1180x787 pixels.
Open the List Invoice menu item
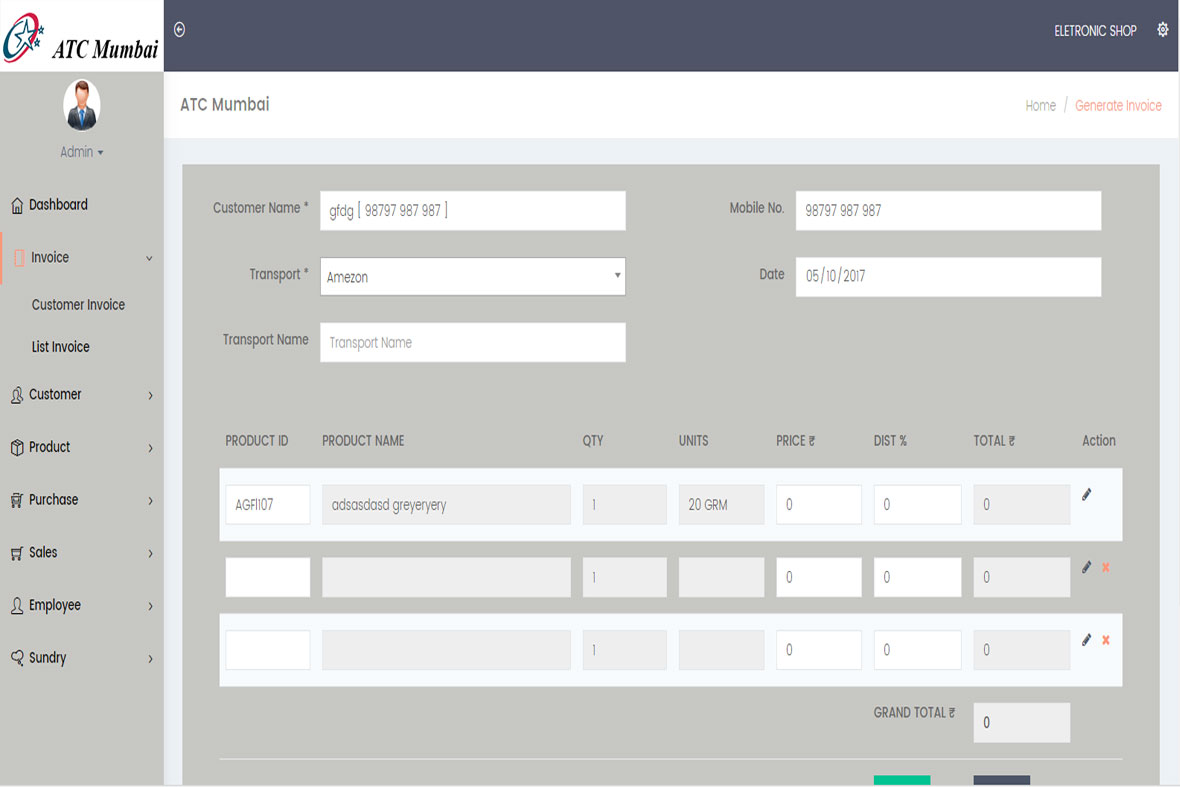61,347
